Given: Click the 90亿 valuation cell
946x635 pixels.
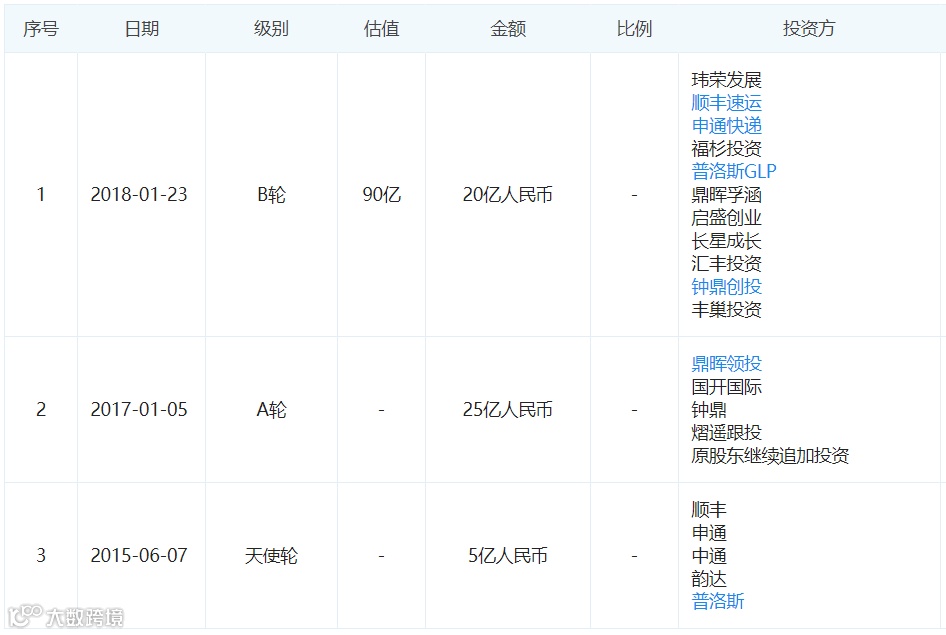Looking at the screenshot, I should pos(381,194).
